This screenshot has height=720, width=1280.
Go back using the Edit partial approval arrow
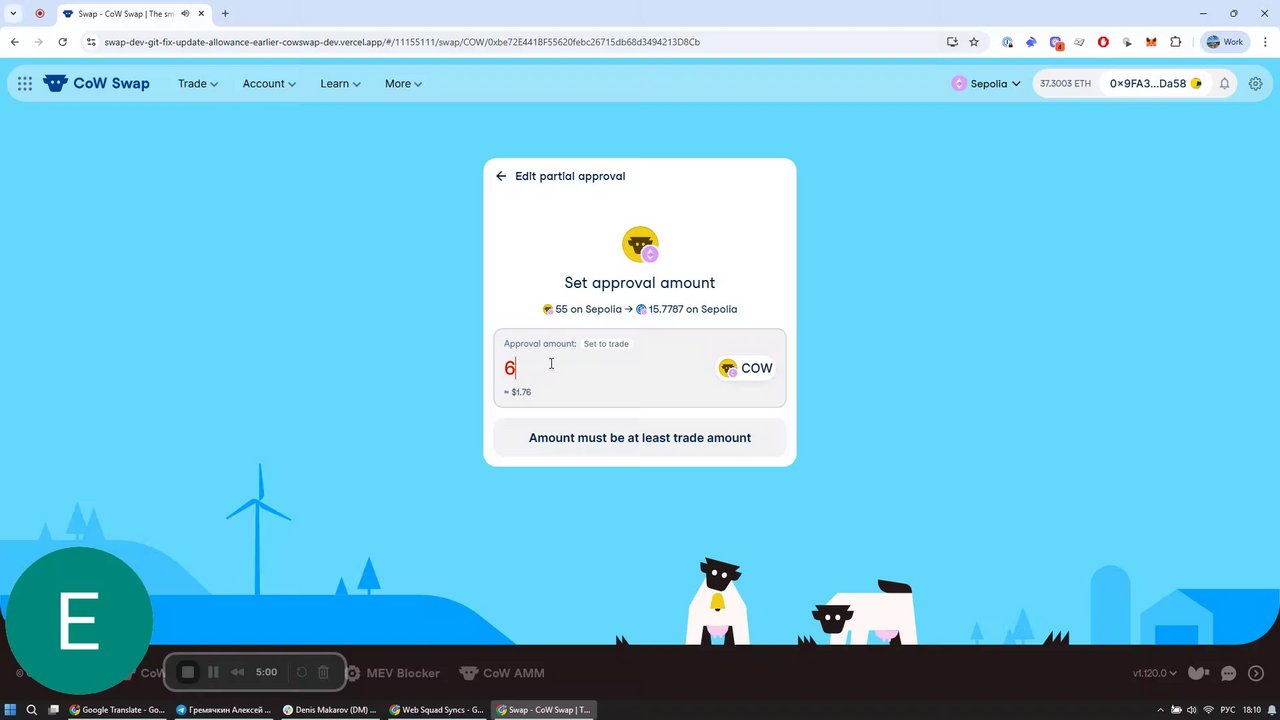click(x=501, y=176)
